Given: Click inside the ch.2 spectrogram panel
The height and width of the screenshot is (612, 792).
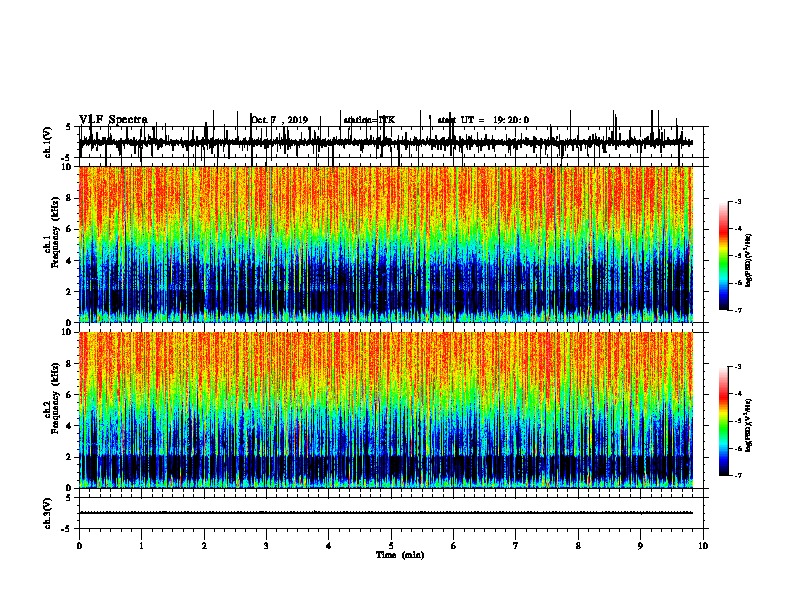Looking at the screenshot, I should click(386, 410).
